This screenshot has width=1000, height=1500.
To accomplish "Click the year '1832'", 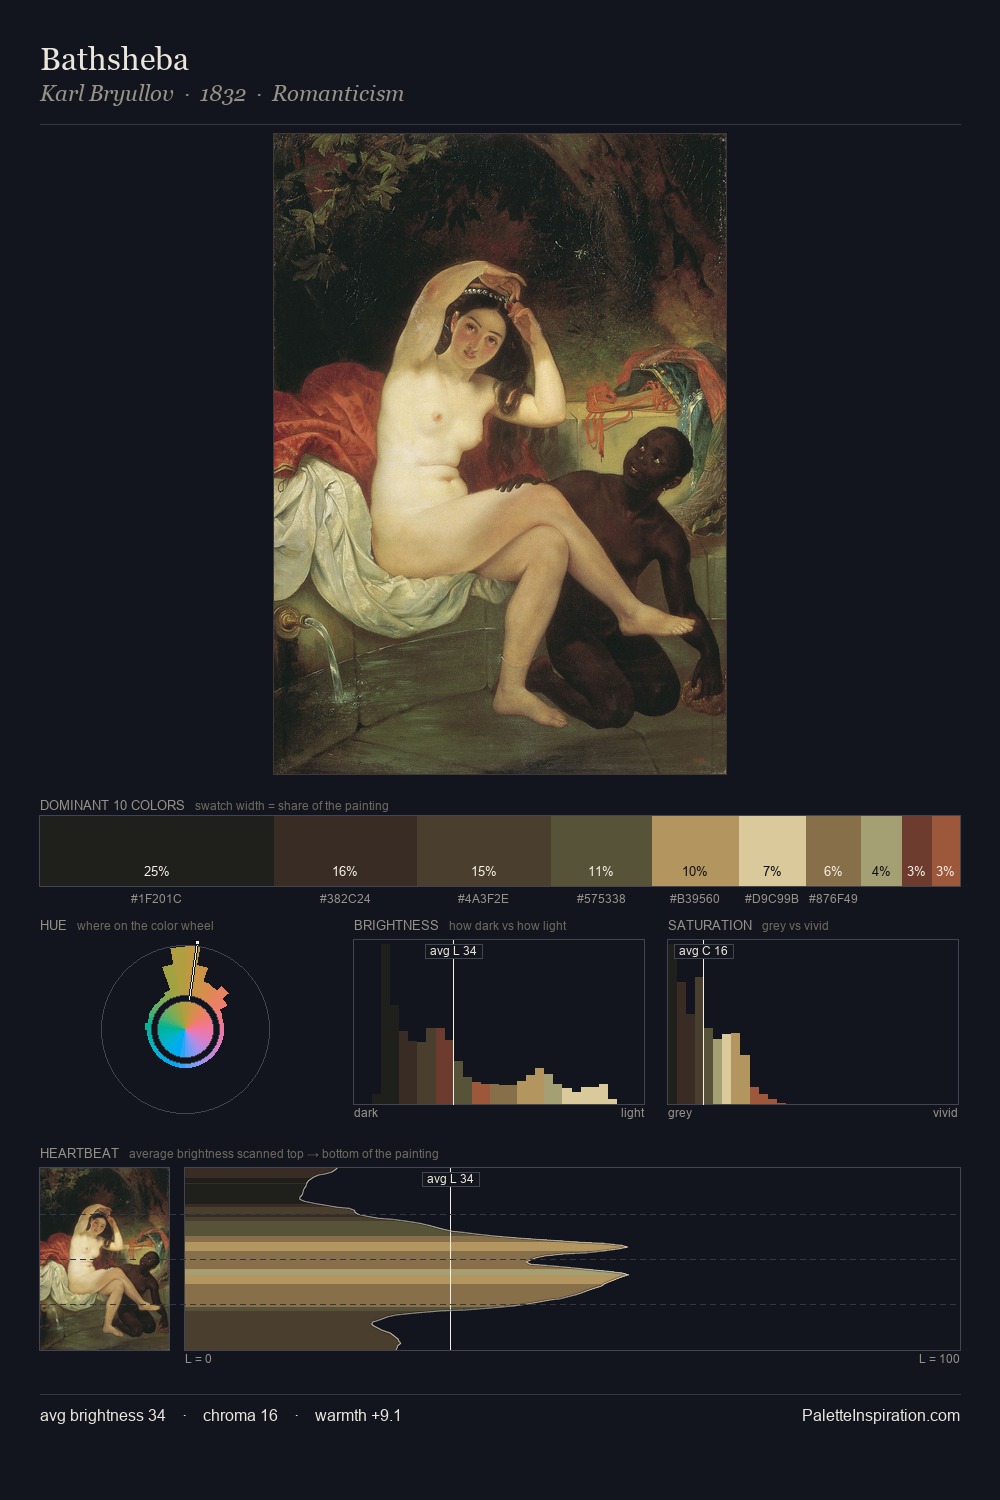I will click(223, 94).
